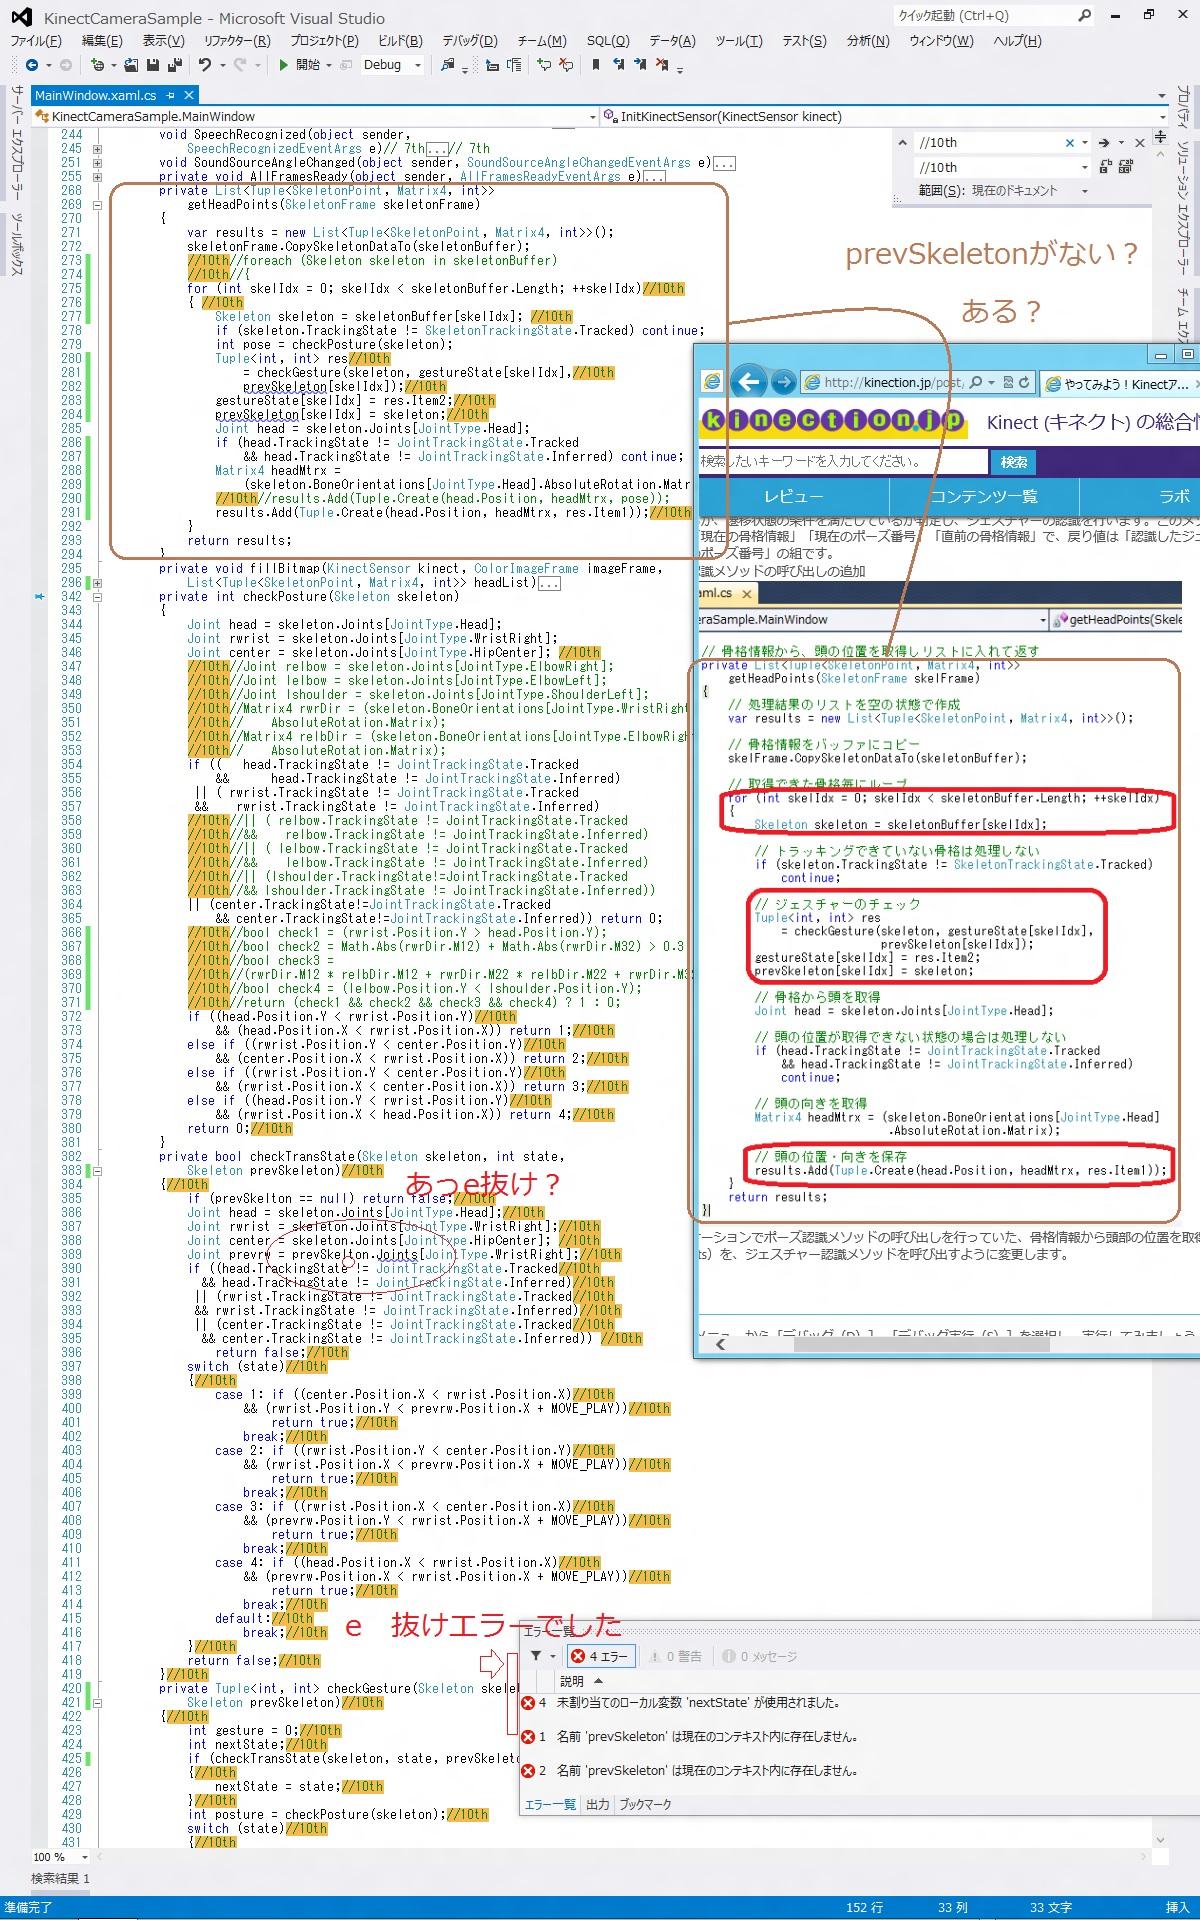1200x1920 pixels.
Task: Open the KinectCameraSample.MainWindow class dropdown
Action: point(592,117)
